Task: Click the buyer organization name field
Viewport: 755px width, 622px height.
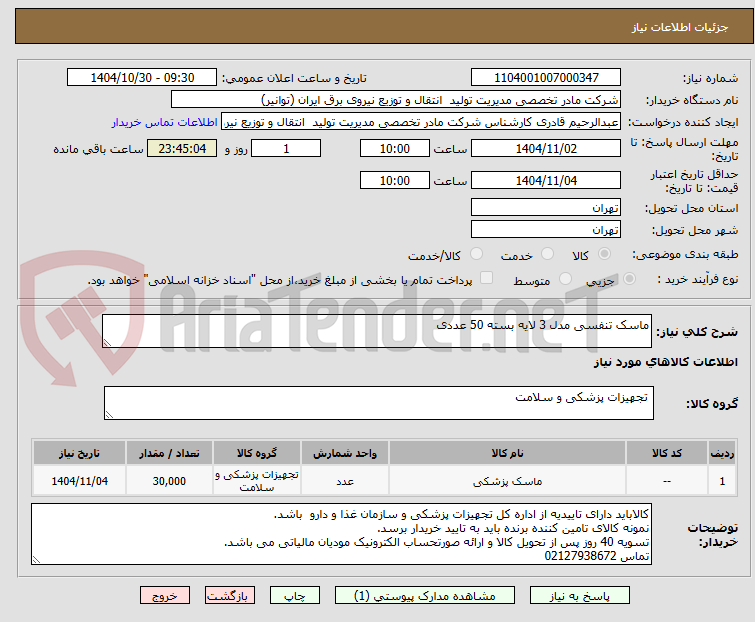Action: [x=396, y=100]
